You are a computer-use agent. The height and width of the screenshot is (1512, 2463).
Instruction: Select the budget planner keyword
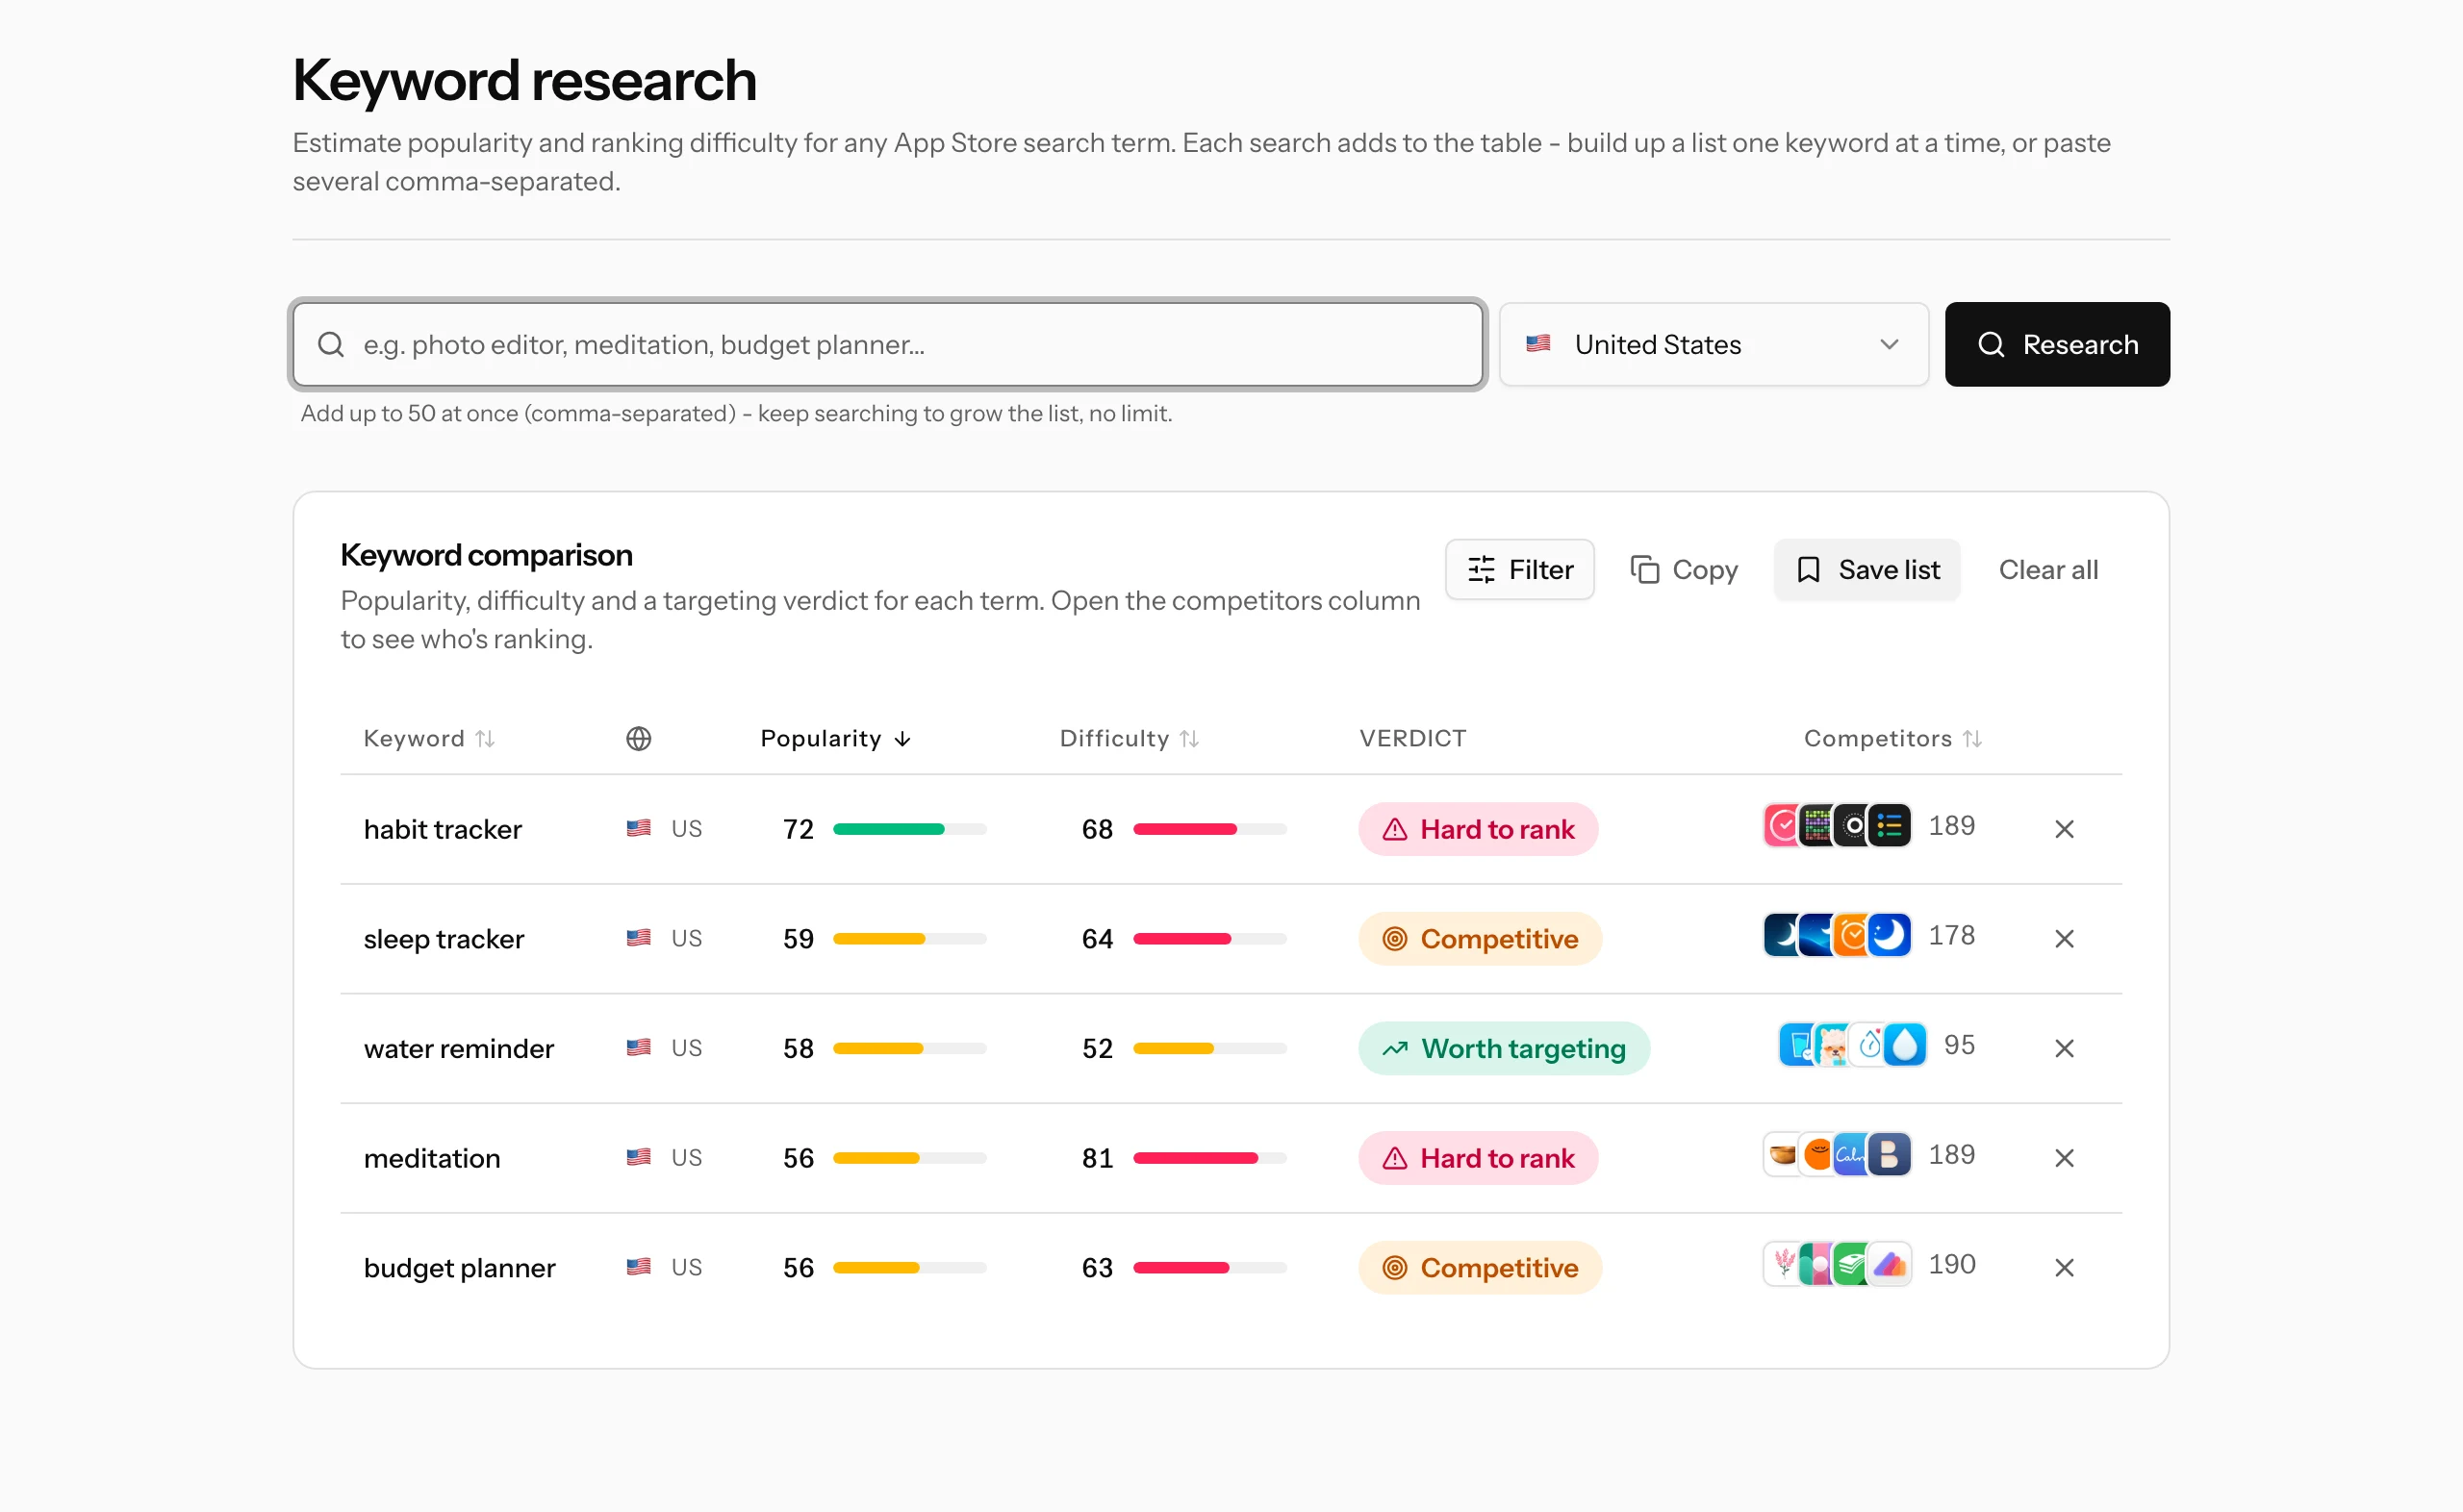coord(460,1268)
